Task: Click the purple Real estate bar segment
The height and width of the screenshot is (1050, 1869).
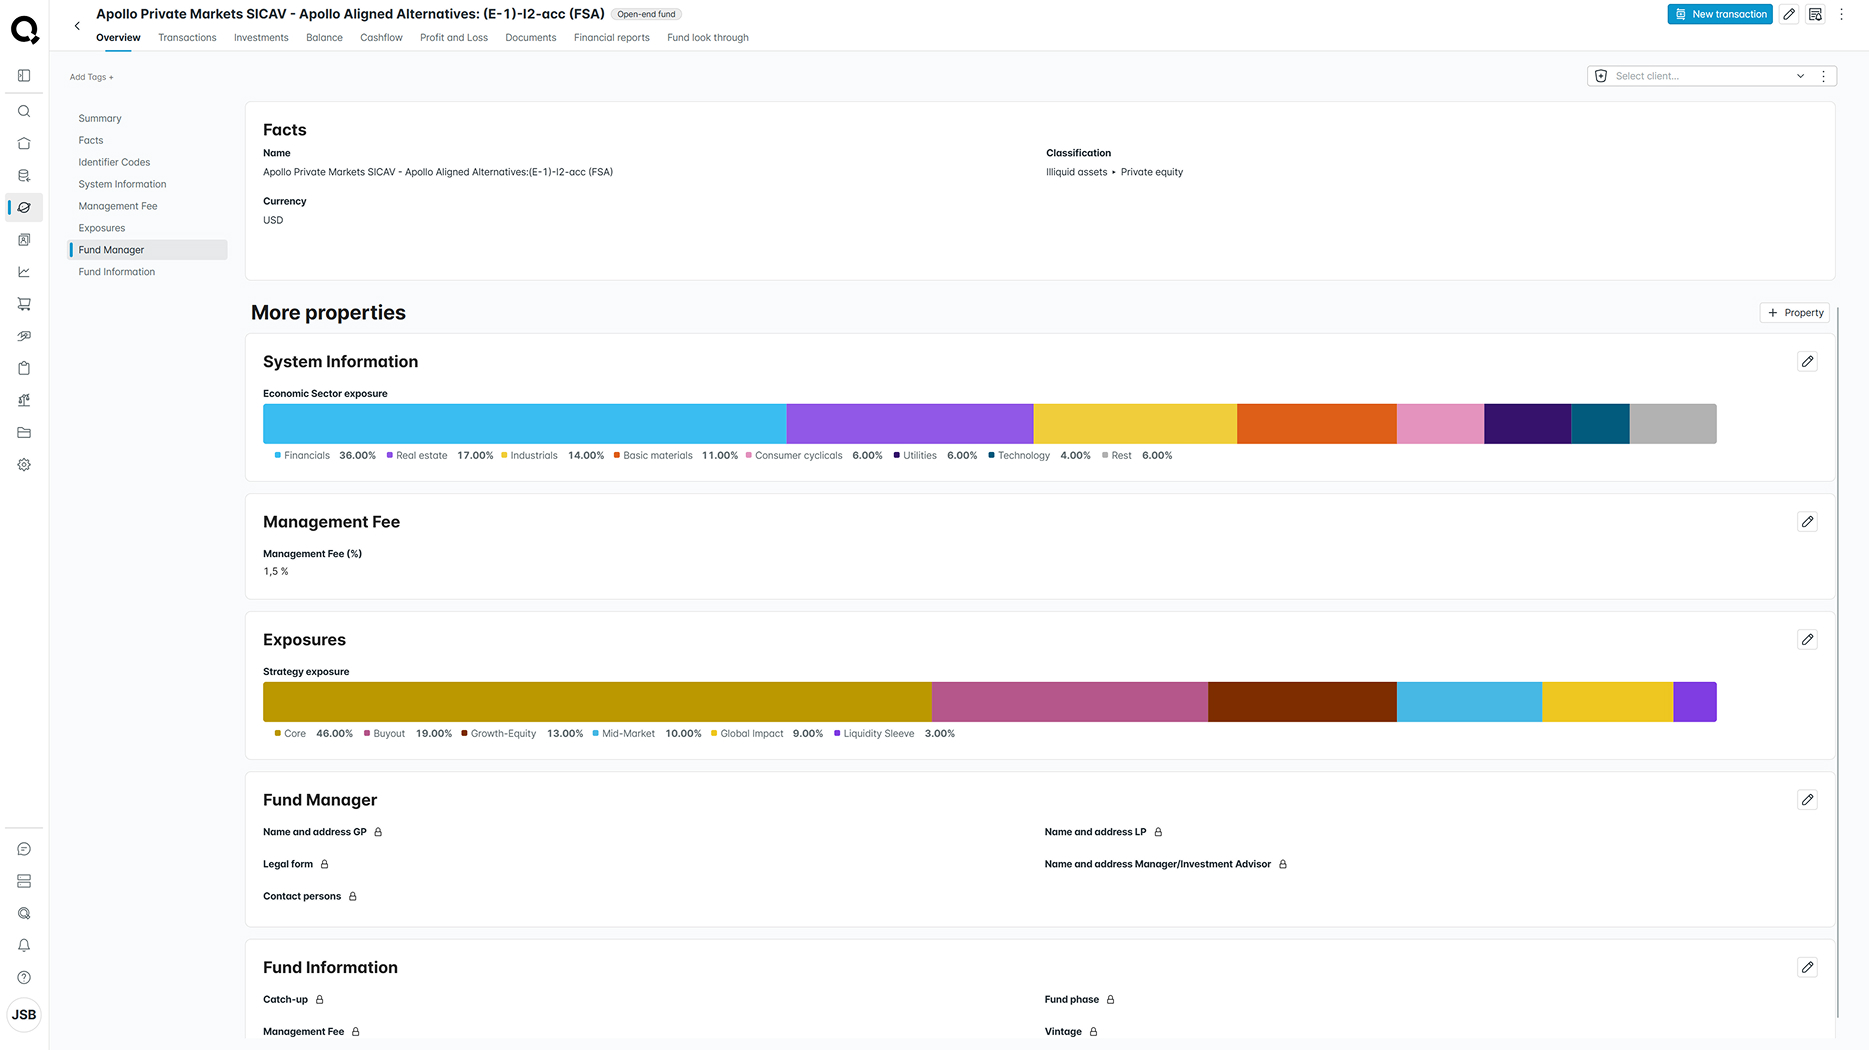Action: click(x=910, y=424)
